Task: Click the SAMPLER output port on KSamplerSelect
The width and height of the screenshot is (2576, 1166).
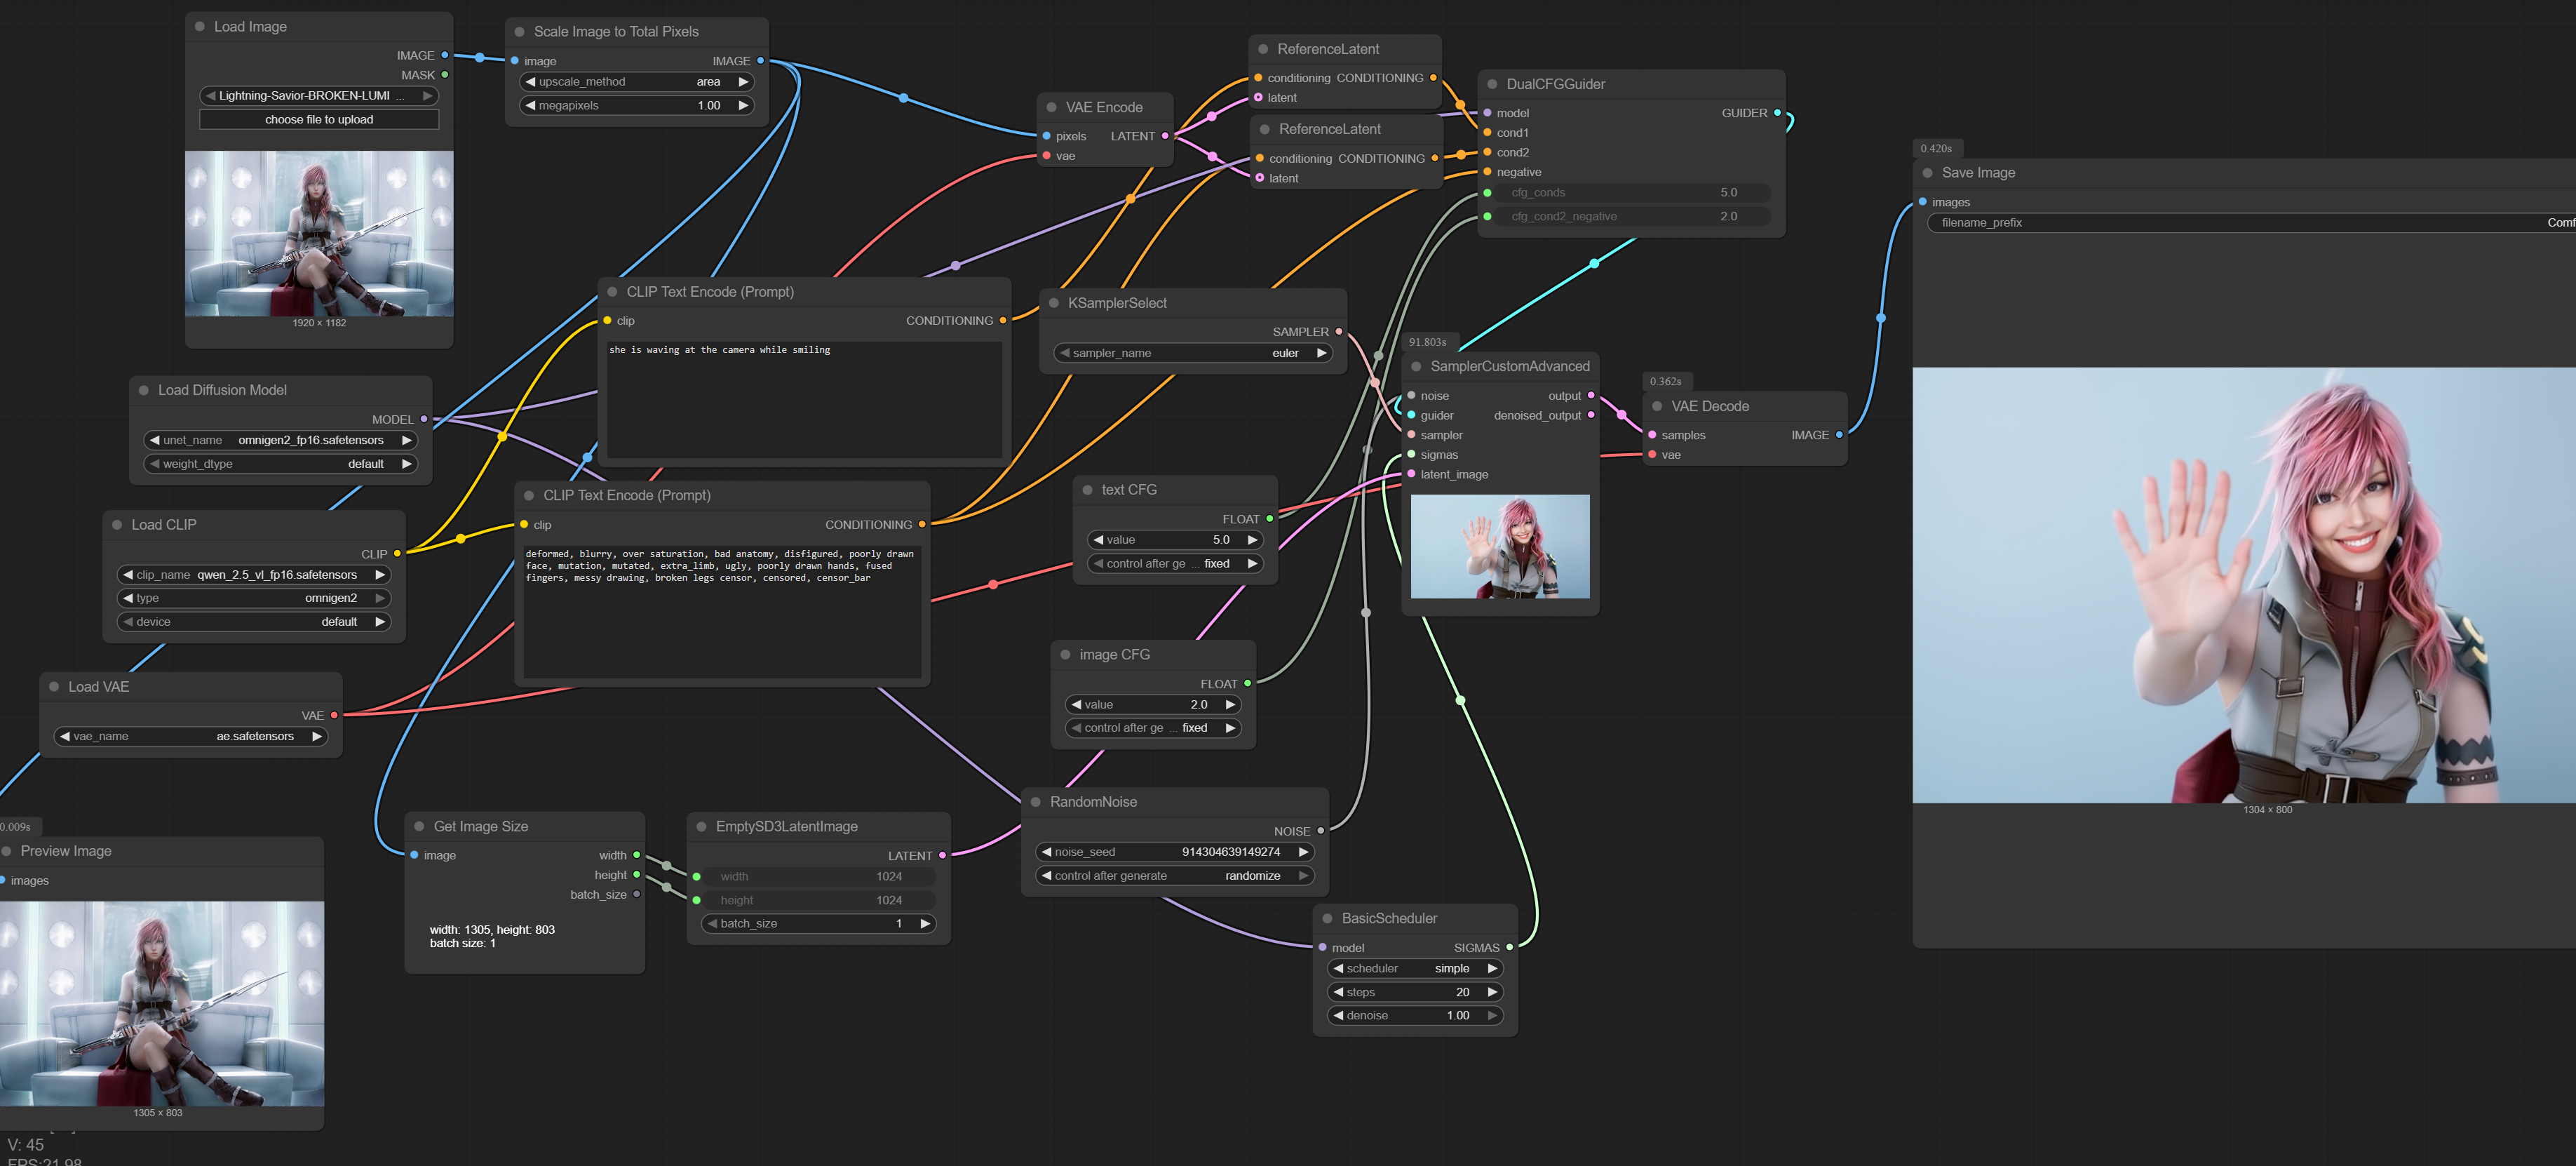Action: (x=1339, y=332)
